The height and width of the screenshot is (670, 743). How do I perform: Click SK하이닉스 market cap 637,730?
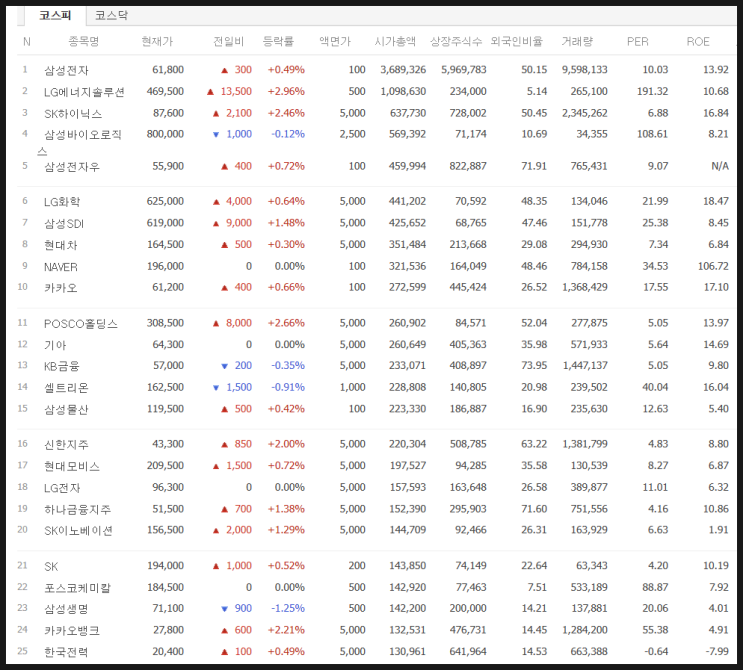[408, 113]
